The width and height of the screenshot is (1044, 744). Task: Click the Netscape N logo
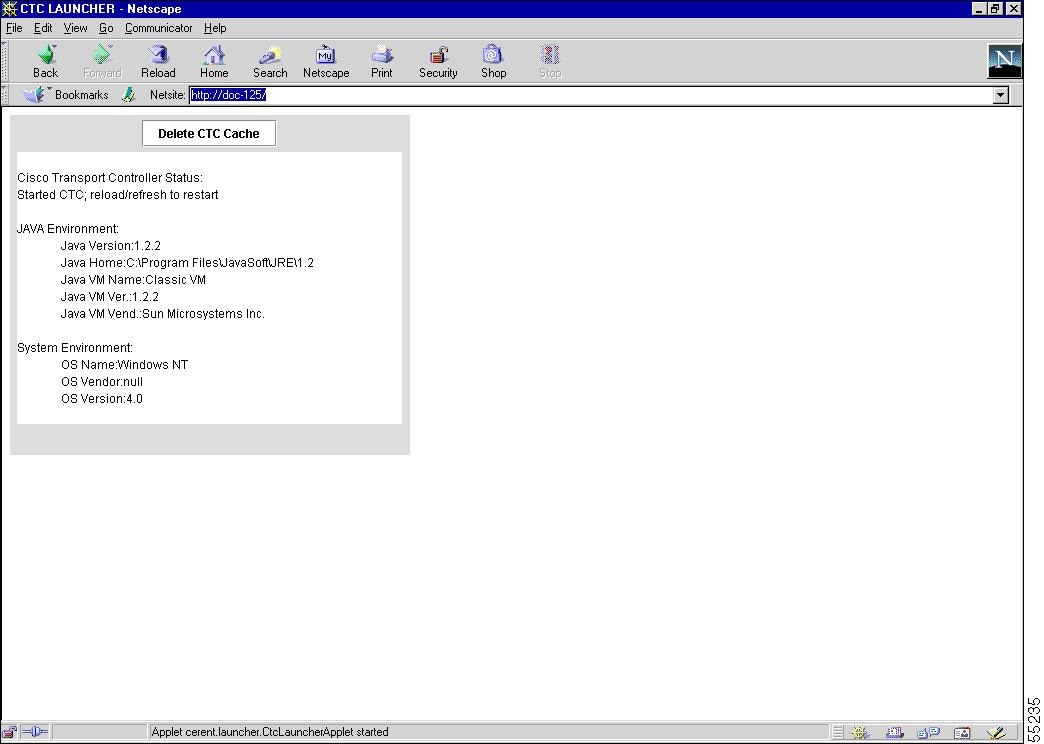(x=1004, y=61)
